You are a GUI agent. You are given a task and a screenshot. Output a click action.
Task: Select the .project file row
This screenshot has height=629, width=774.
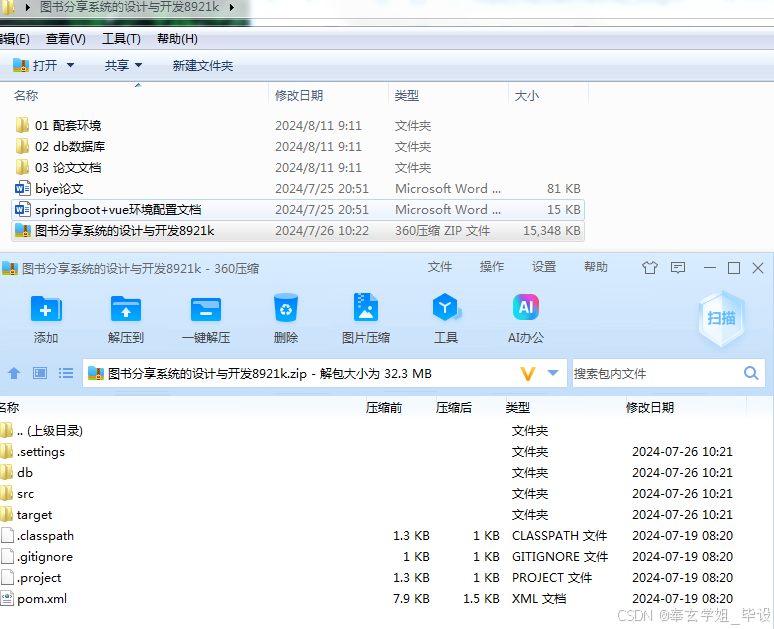click(375, 577)
